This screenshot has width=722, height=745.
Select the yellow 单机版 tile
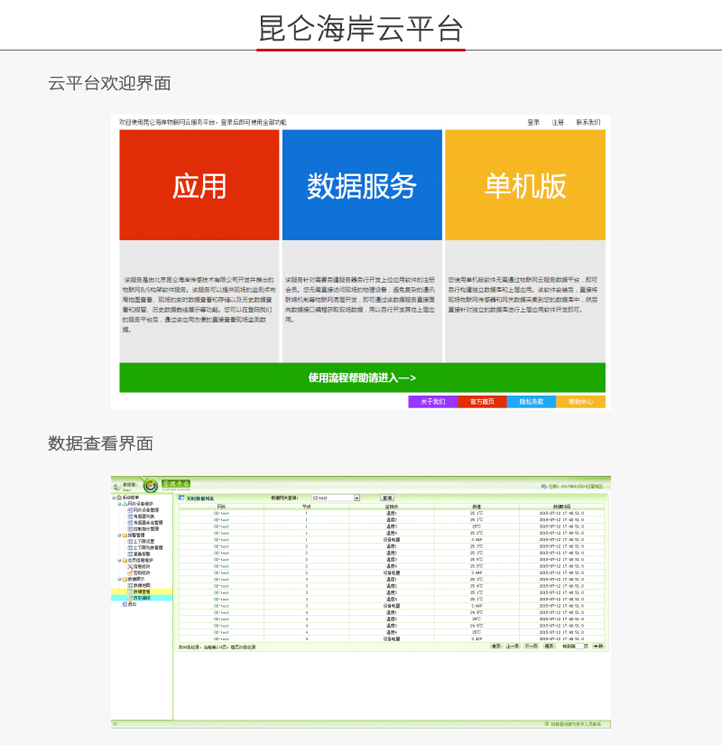coord(525,185)
